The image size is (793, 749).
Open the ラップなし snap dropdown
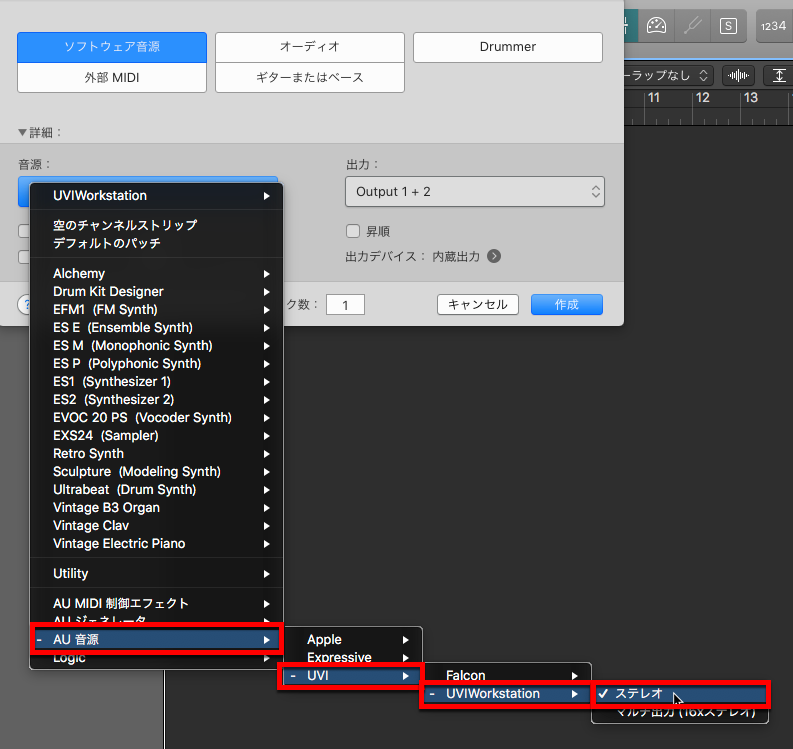click(669, 76)
